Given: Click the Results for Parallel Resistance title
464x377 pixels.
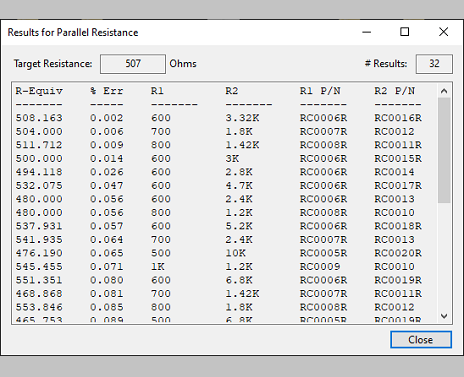Looking at the screenshot, I should (x=73, y=32).
